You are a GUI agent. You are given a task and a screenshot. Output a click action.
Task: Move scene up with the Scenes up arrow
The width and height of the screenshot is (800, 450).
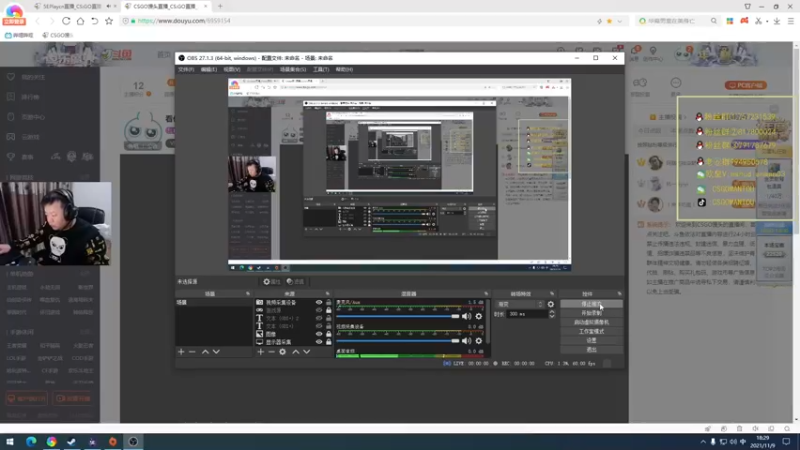click(205, 352)
